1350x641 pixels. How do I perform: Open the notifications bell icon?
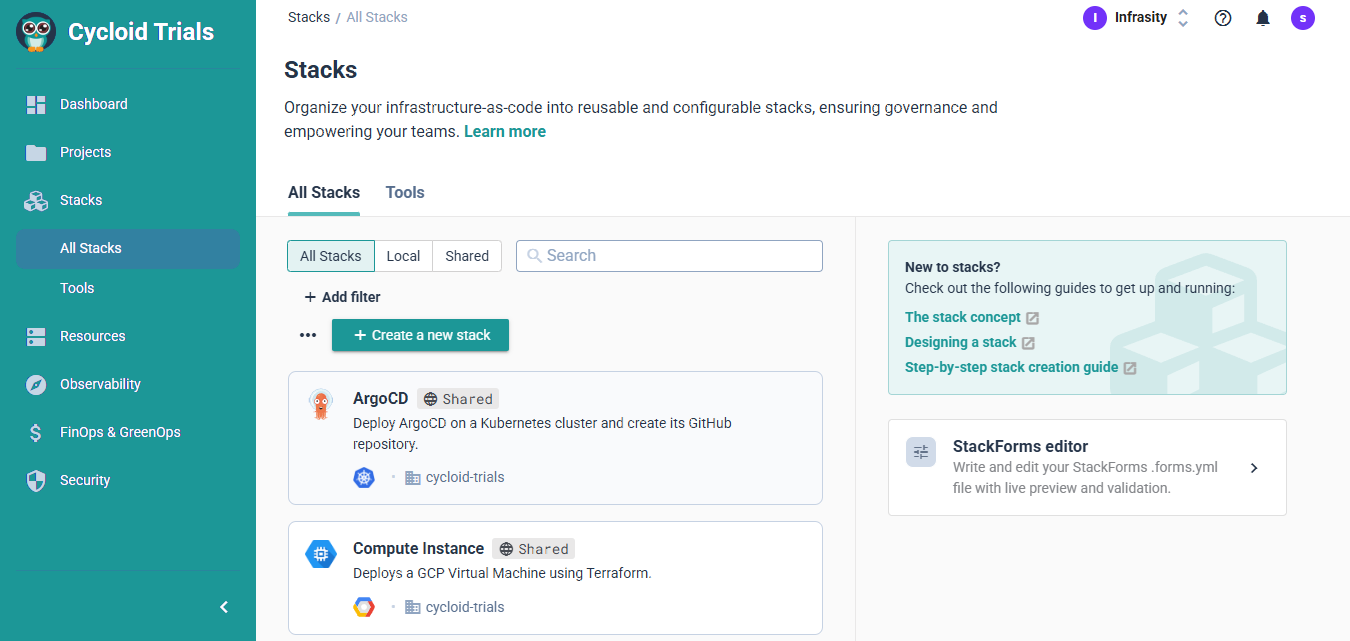1263,18
